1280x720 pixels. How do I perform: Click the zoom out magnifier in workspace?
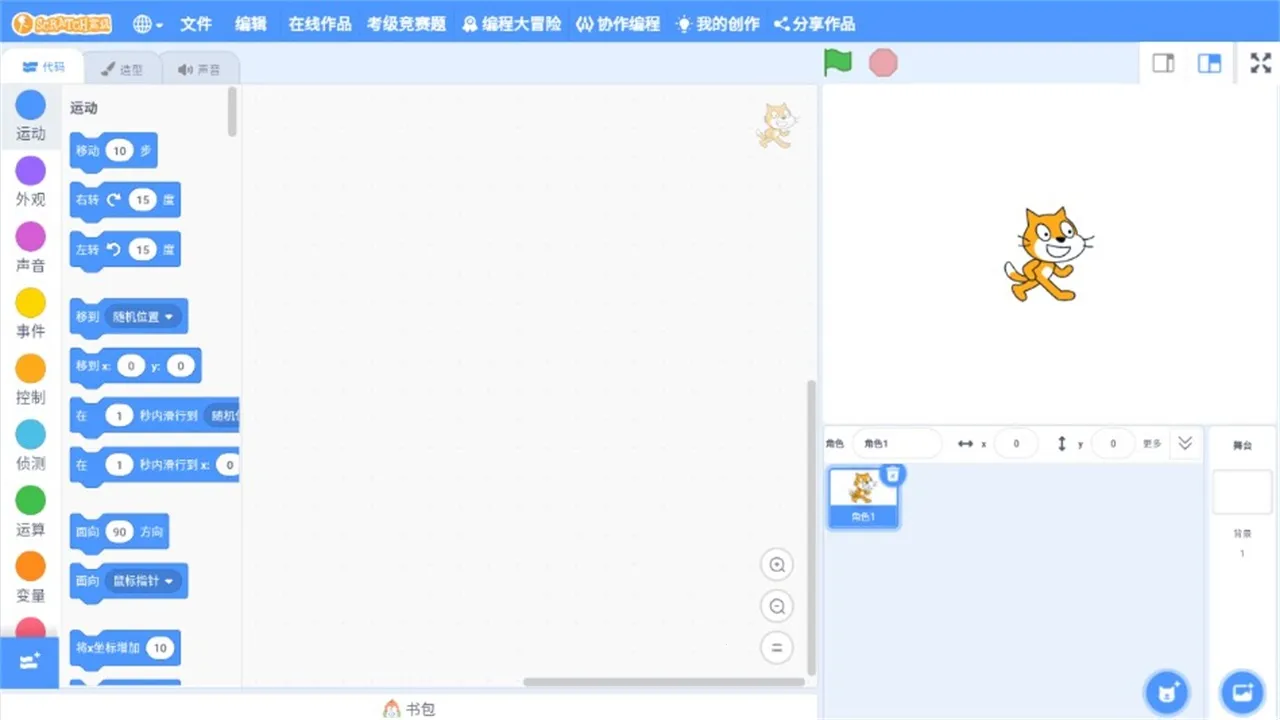point(777,606)
